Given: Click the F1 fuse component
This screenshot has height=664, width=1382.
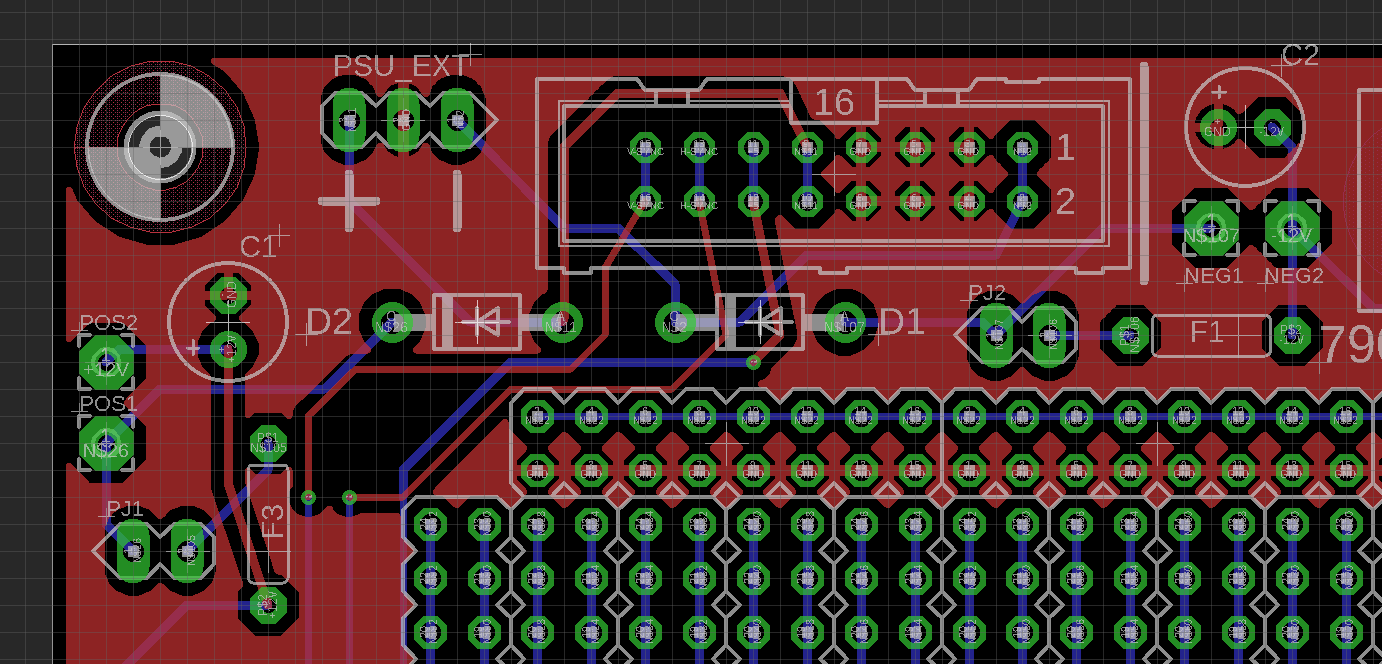Looking at the screenshot, I should click(x=1211, y=335).
